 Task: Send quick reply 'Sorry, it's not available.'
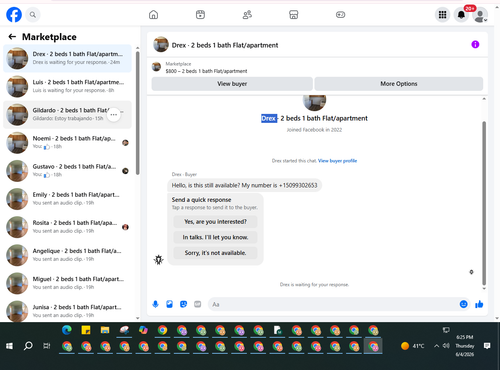coord(215,253)
